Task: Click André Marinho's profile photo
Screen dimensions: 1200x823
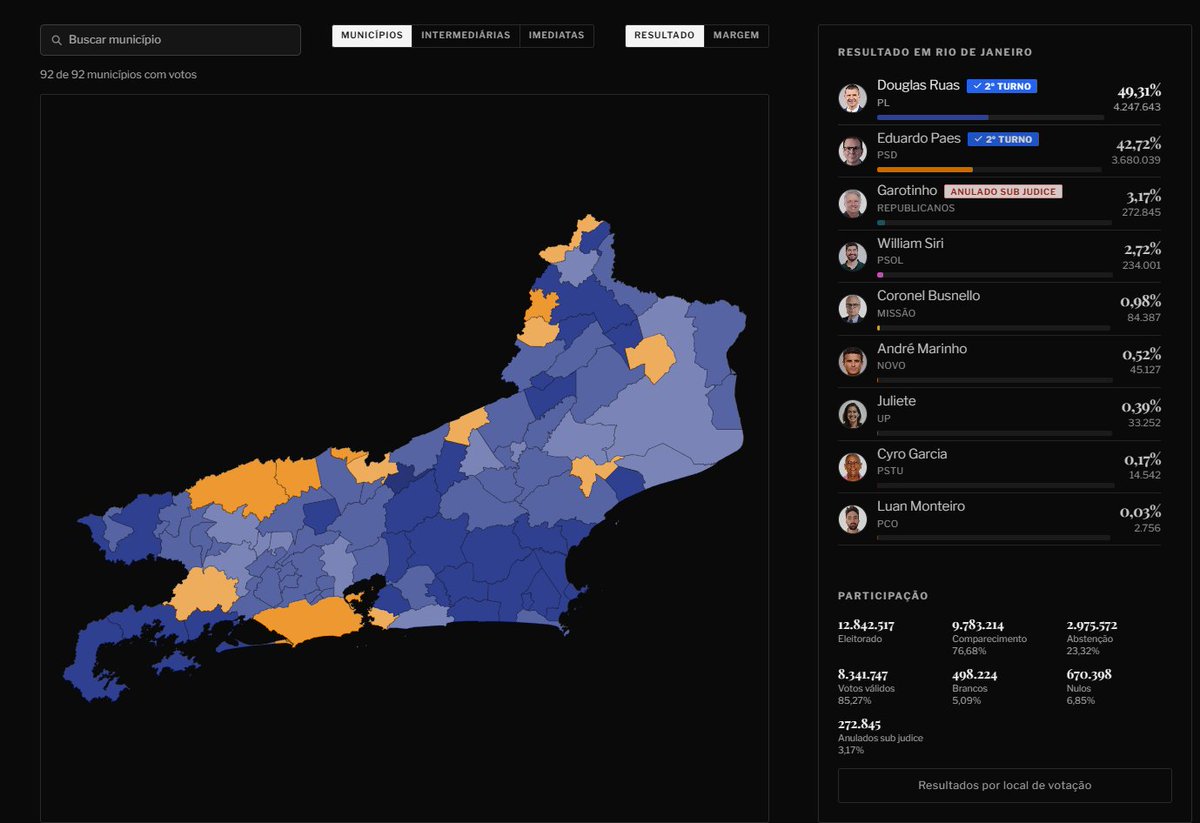Action: click(853, 361)
